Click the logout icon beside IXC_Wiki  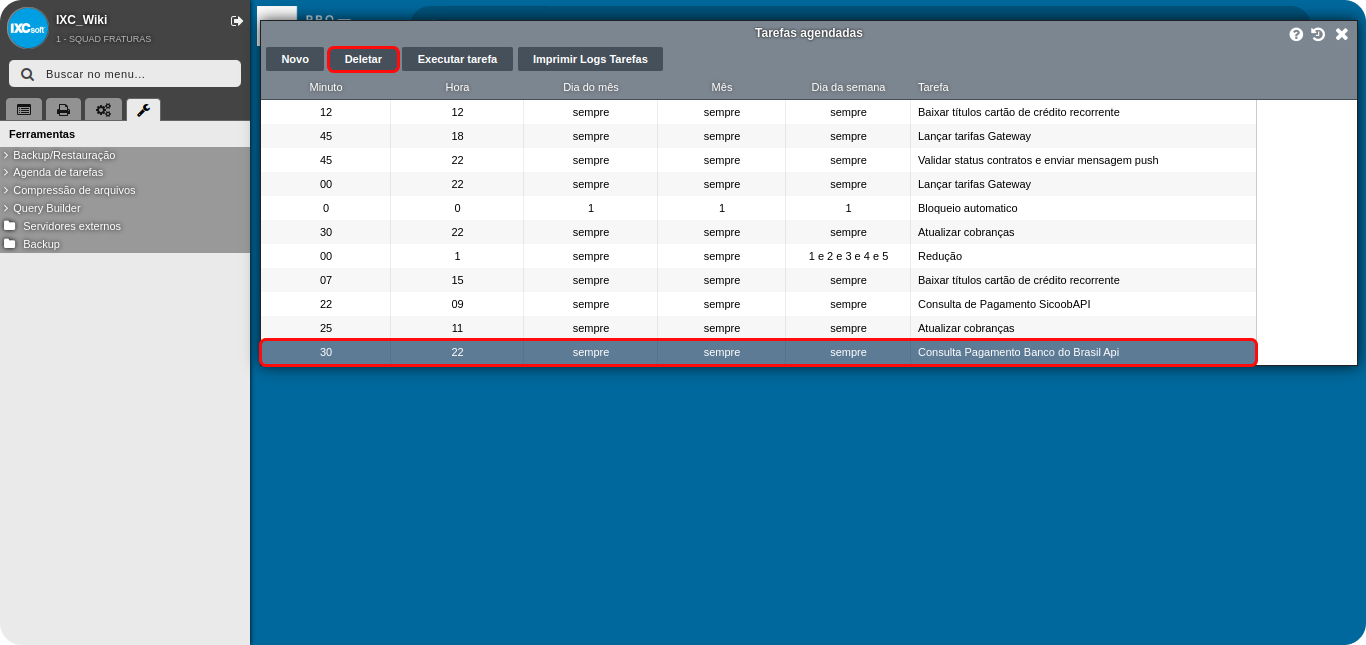pyautogui.click(x=236, y=21)
